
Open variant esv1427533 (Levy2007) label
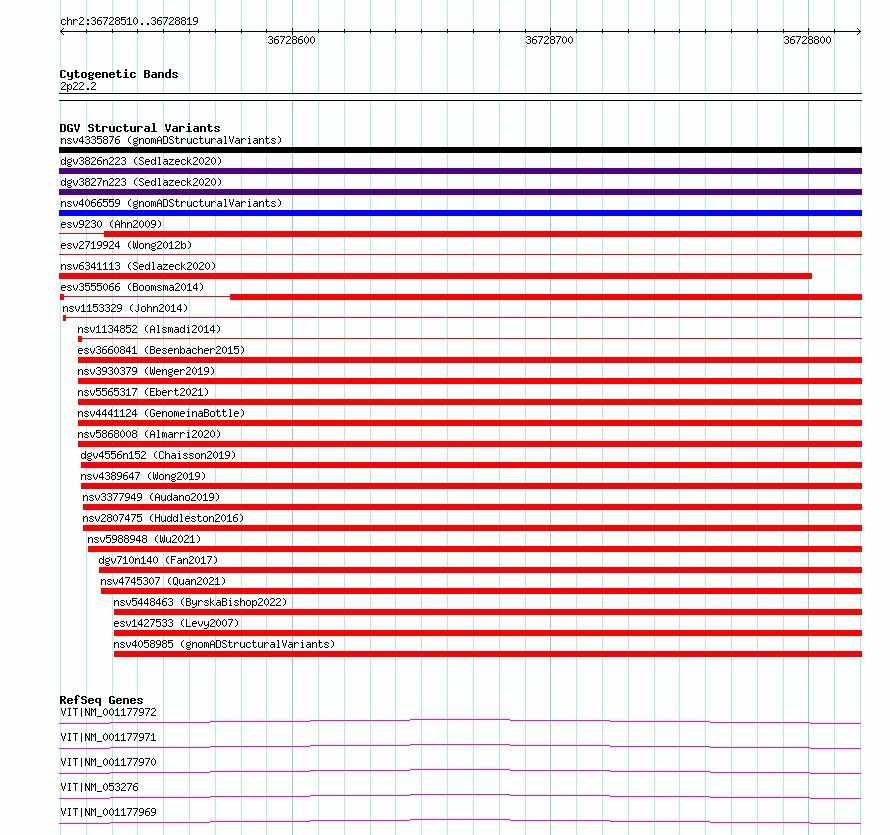tap(176, 623)
